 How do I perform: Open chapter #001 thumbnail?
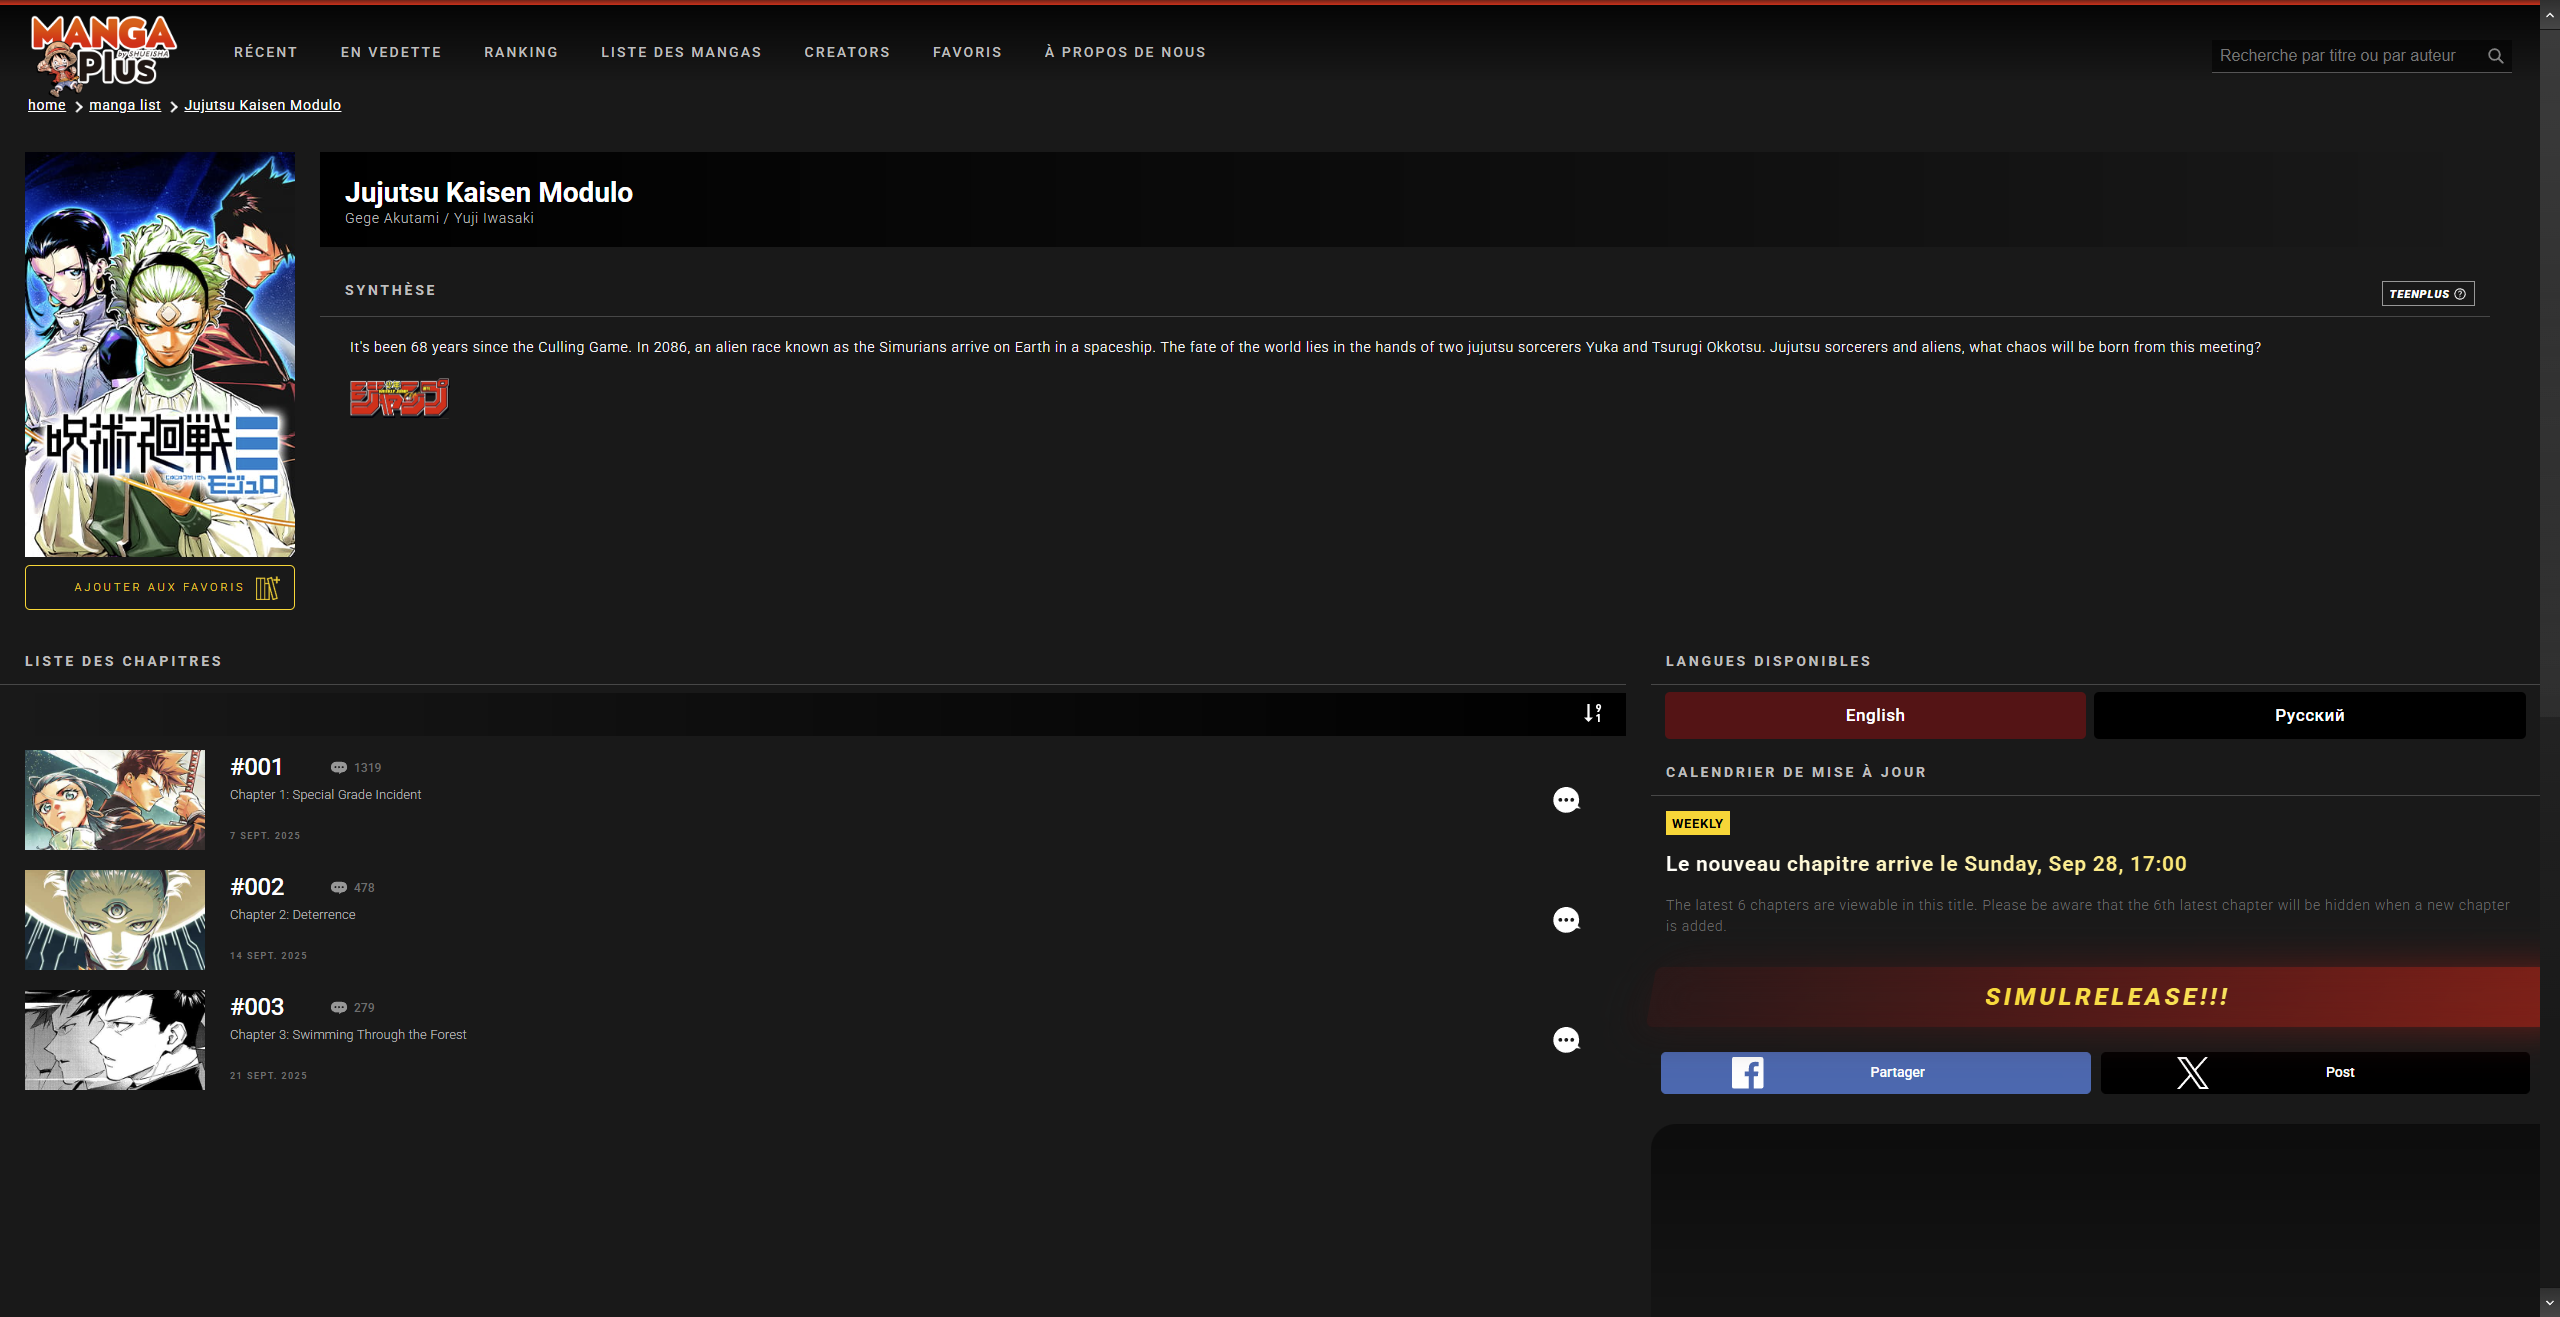point(115,800)
